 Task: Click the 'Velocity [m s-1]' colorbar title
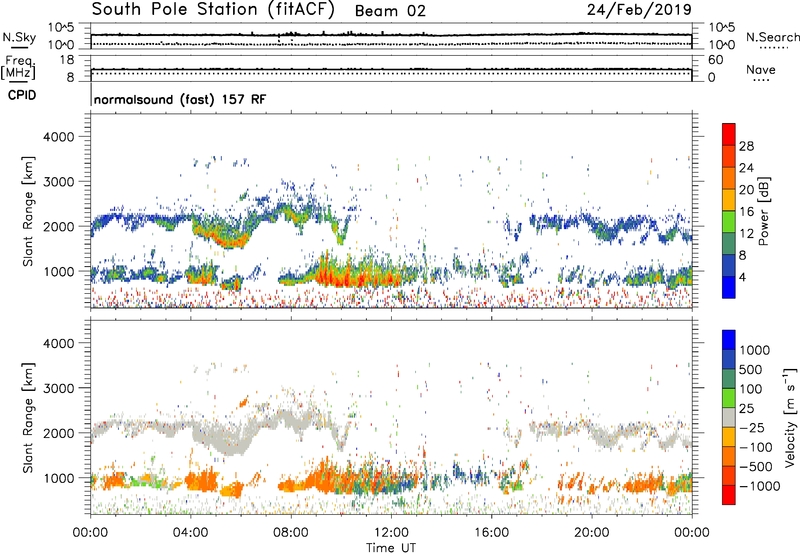pos(790,417)
